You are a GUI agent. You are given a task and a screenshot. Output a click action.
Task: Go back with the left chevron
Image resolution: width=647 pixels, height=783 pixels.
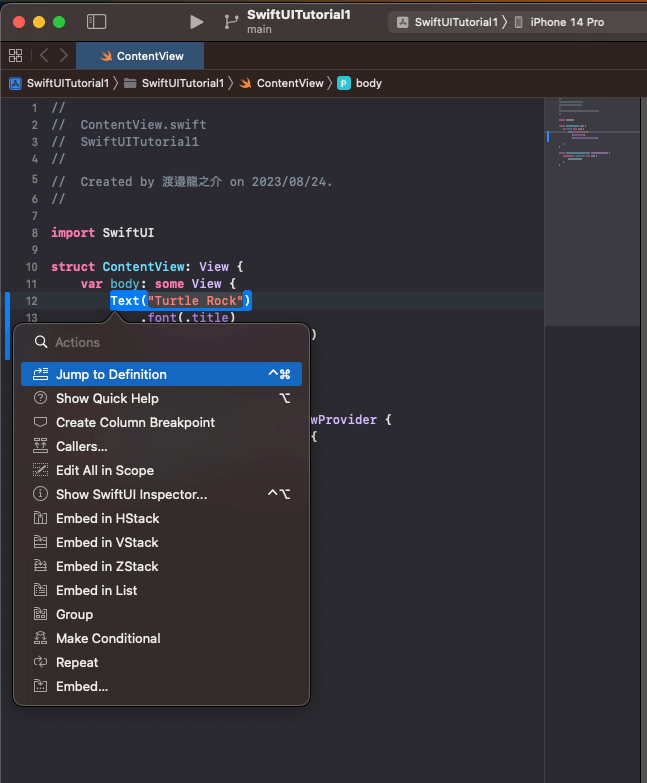(44, 55)
